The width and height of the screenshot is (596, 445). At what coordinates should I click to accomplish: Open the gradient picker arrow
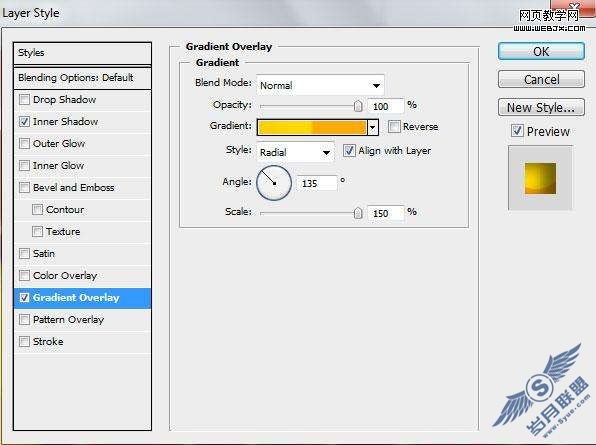[x=373, y=127]
